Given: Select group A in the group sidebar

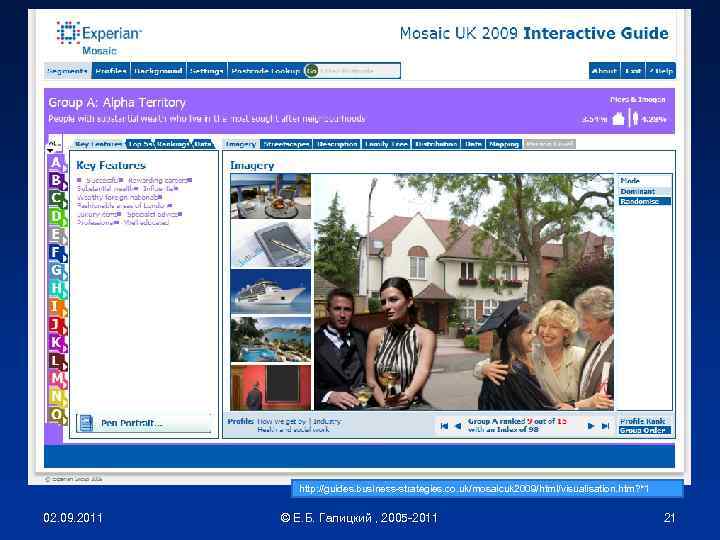Looking at the screenshot, I should coord(57,163).
